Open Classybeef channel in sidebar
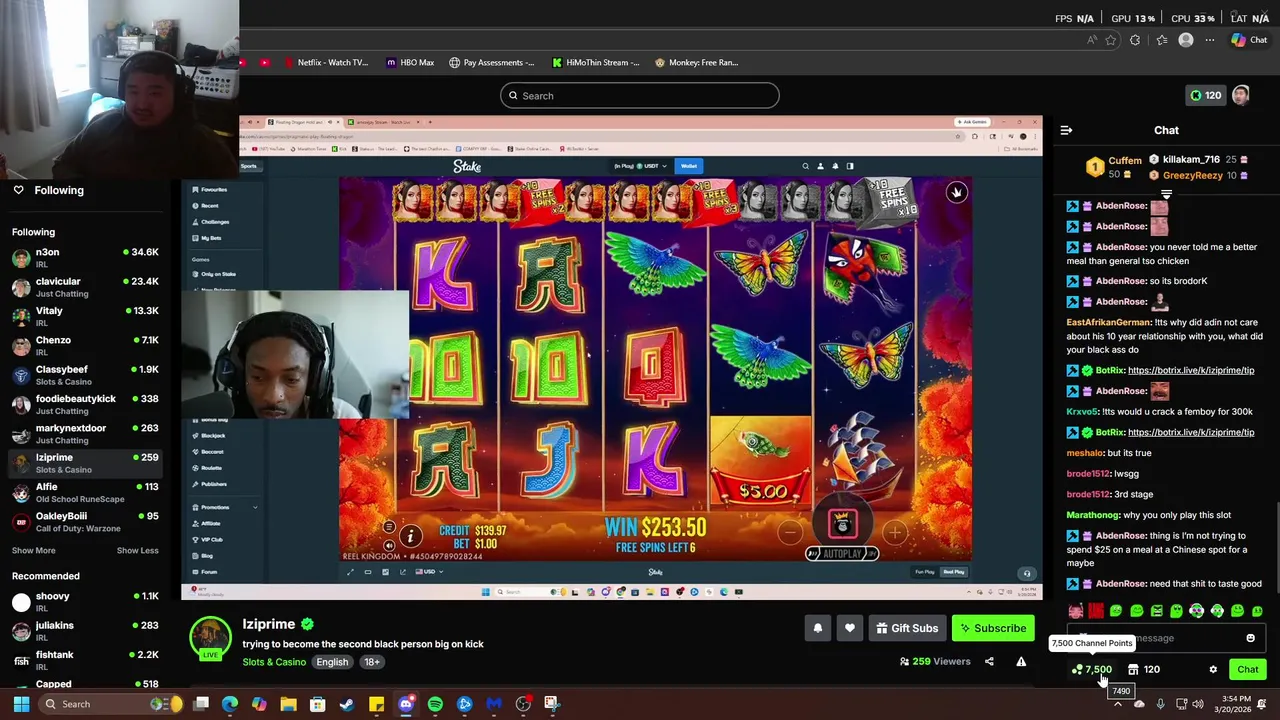 [x=85, y=375]
